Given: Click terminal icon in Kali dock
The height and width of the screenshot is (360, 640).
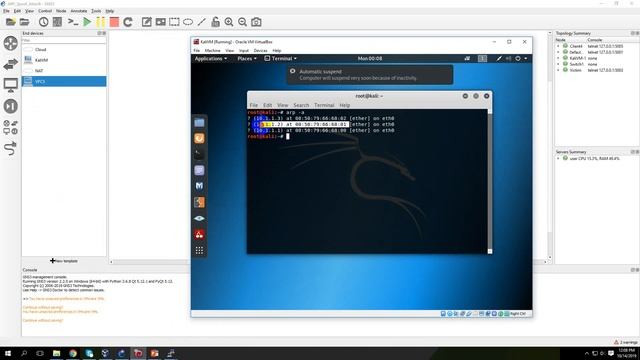Looking at the screenshot, I should pos(199,154).
